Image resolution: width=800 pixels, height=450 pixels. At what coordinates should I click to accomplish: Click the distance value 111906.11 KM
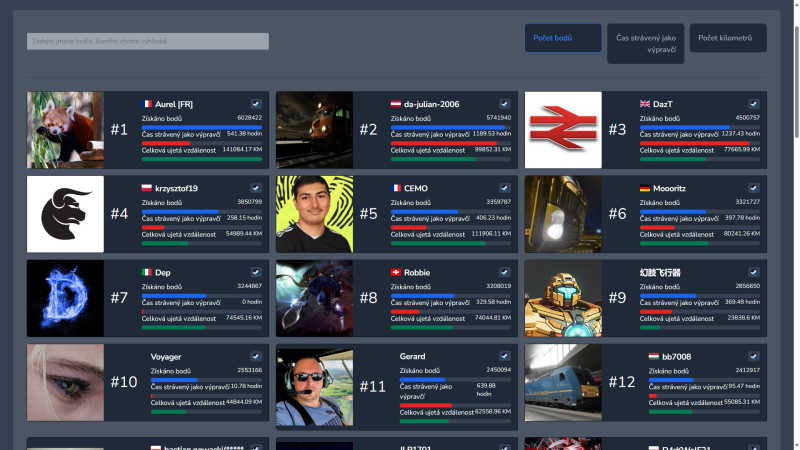(491, 234)
